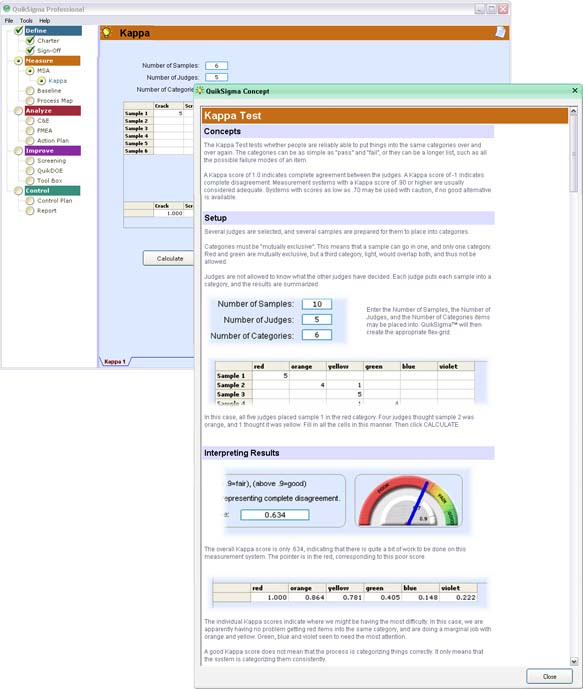
Task: Select the QuikDOE radio circle
Action: pyautogui.click(x=30, y=170)
